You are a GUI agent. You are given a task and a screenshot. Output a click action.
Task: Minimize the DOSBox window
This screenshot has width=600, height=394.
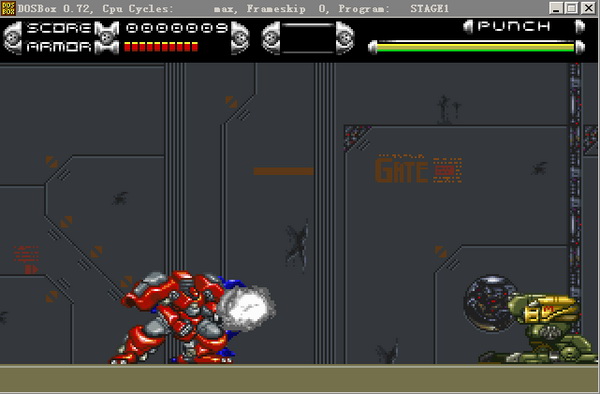(556, 8)
